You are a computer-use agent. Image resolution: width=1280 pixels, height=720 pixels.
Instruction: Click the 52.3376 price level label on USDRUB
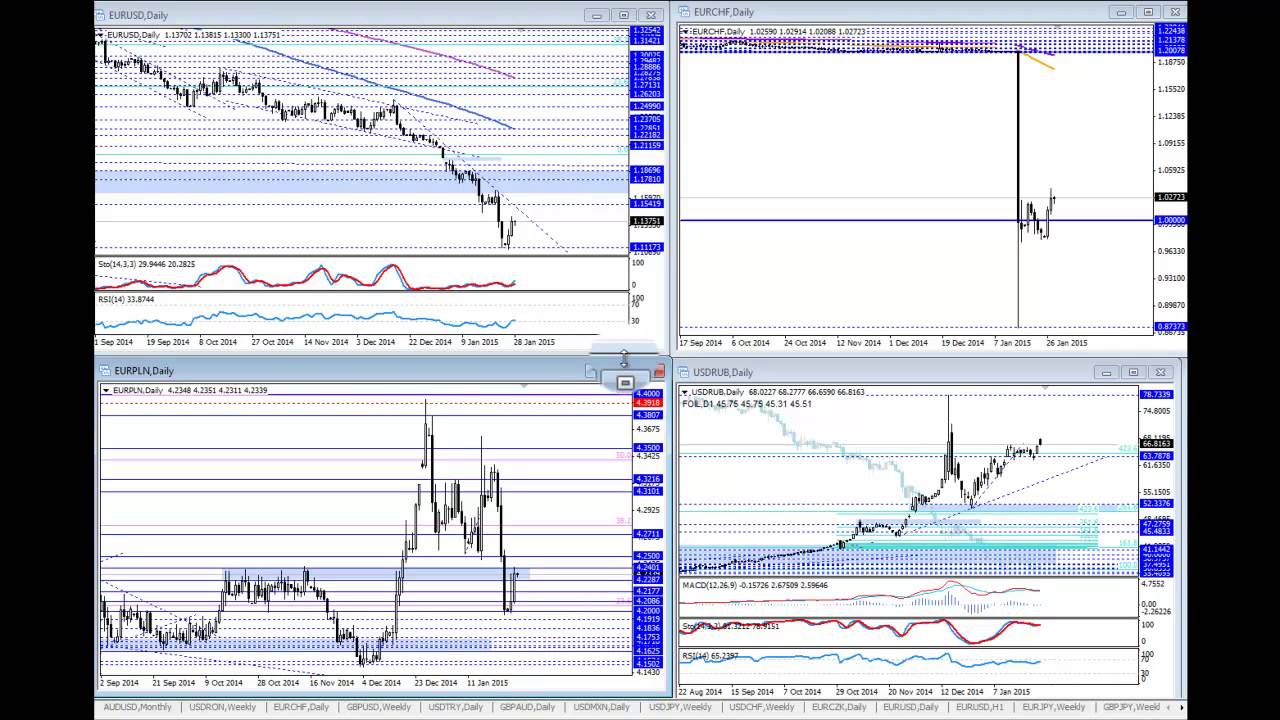[x=1156, y=504]
